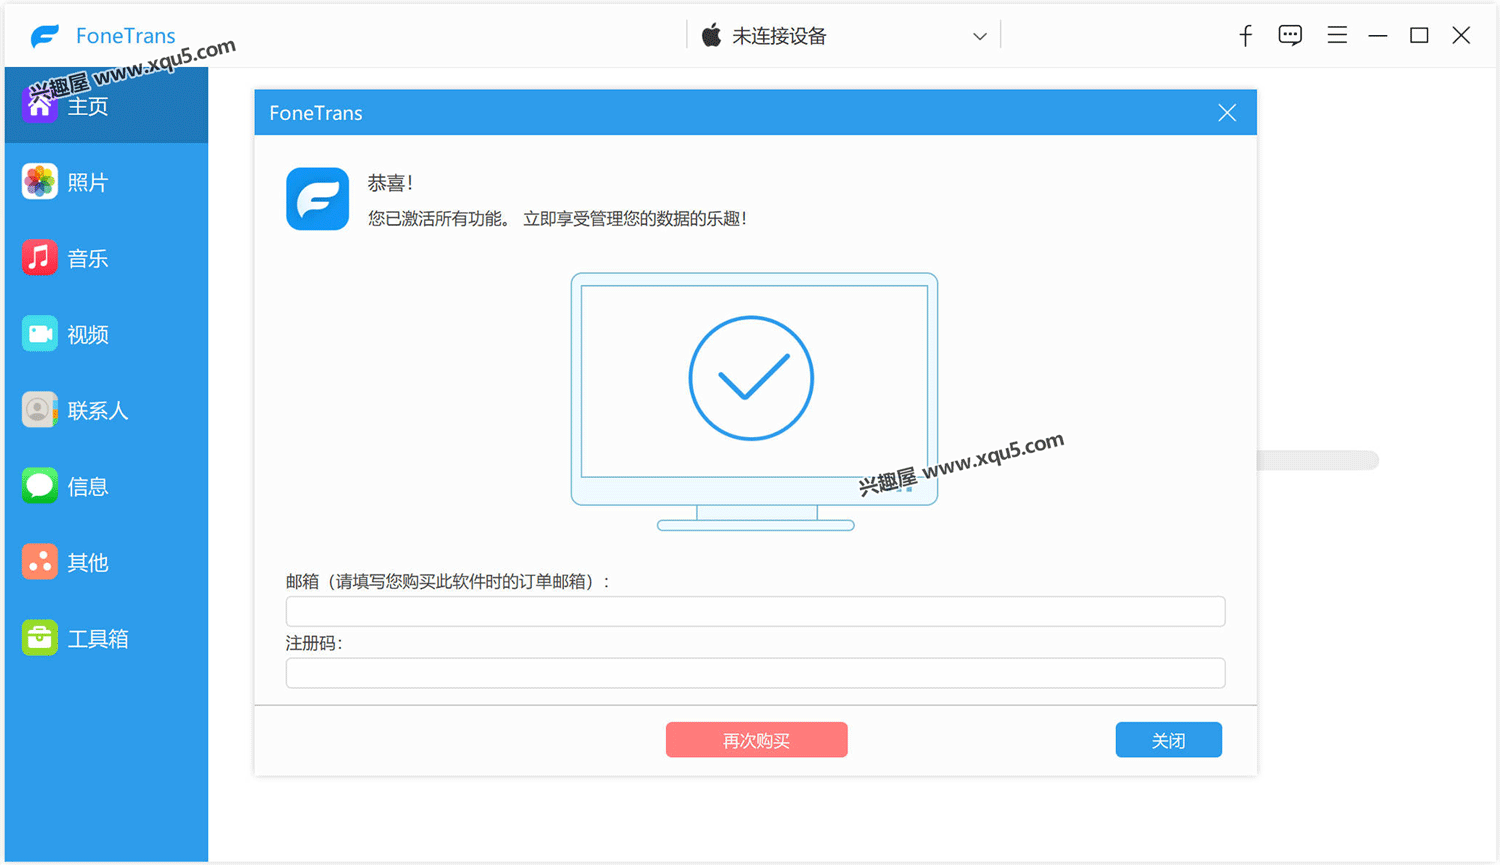Click the 照片 flower icon
Image resolution: width=1500 pixels, height=865 pixels.
40,181
